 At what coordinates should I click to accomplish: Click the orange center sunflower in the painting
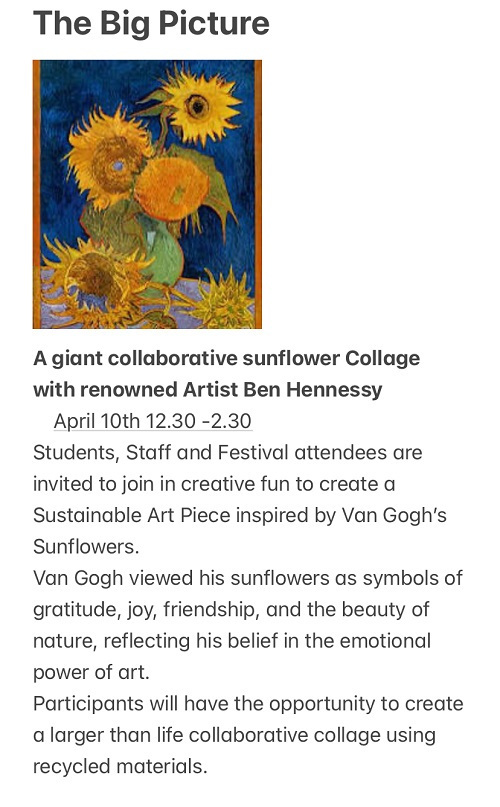(x=173, y=188)
